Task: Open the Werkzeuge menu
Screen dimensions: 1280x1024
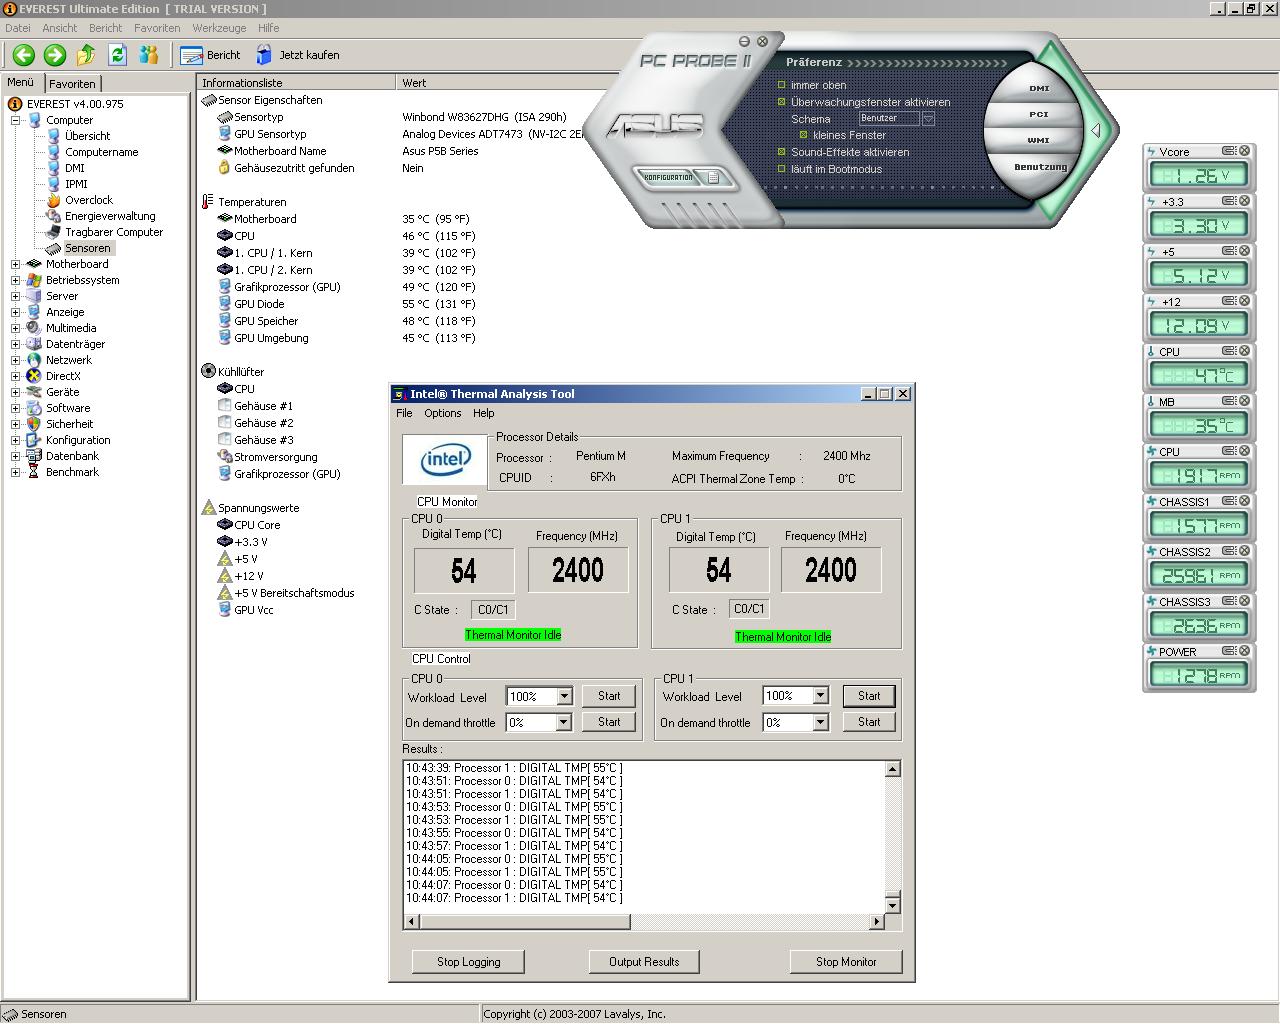Action: pyautogui.click(x=220, y=28)
